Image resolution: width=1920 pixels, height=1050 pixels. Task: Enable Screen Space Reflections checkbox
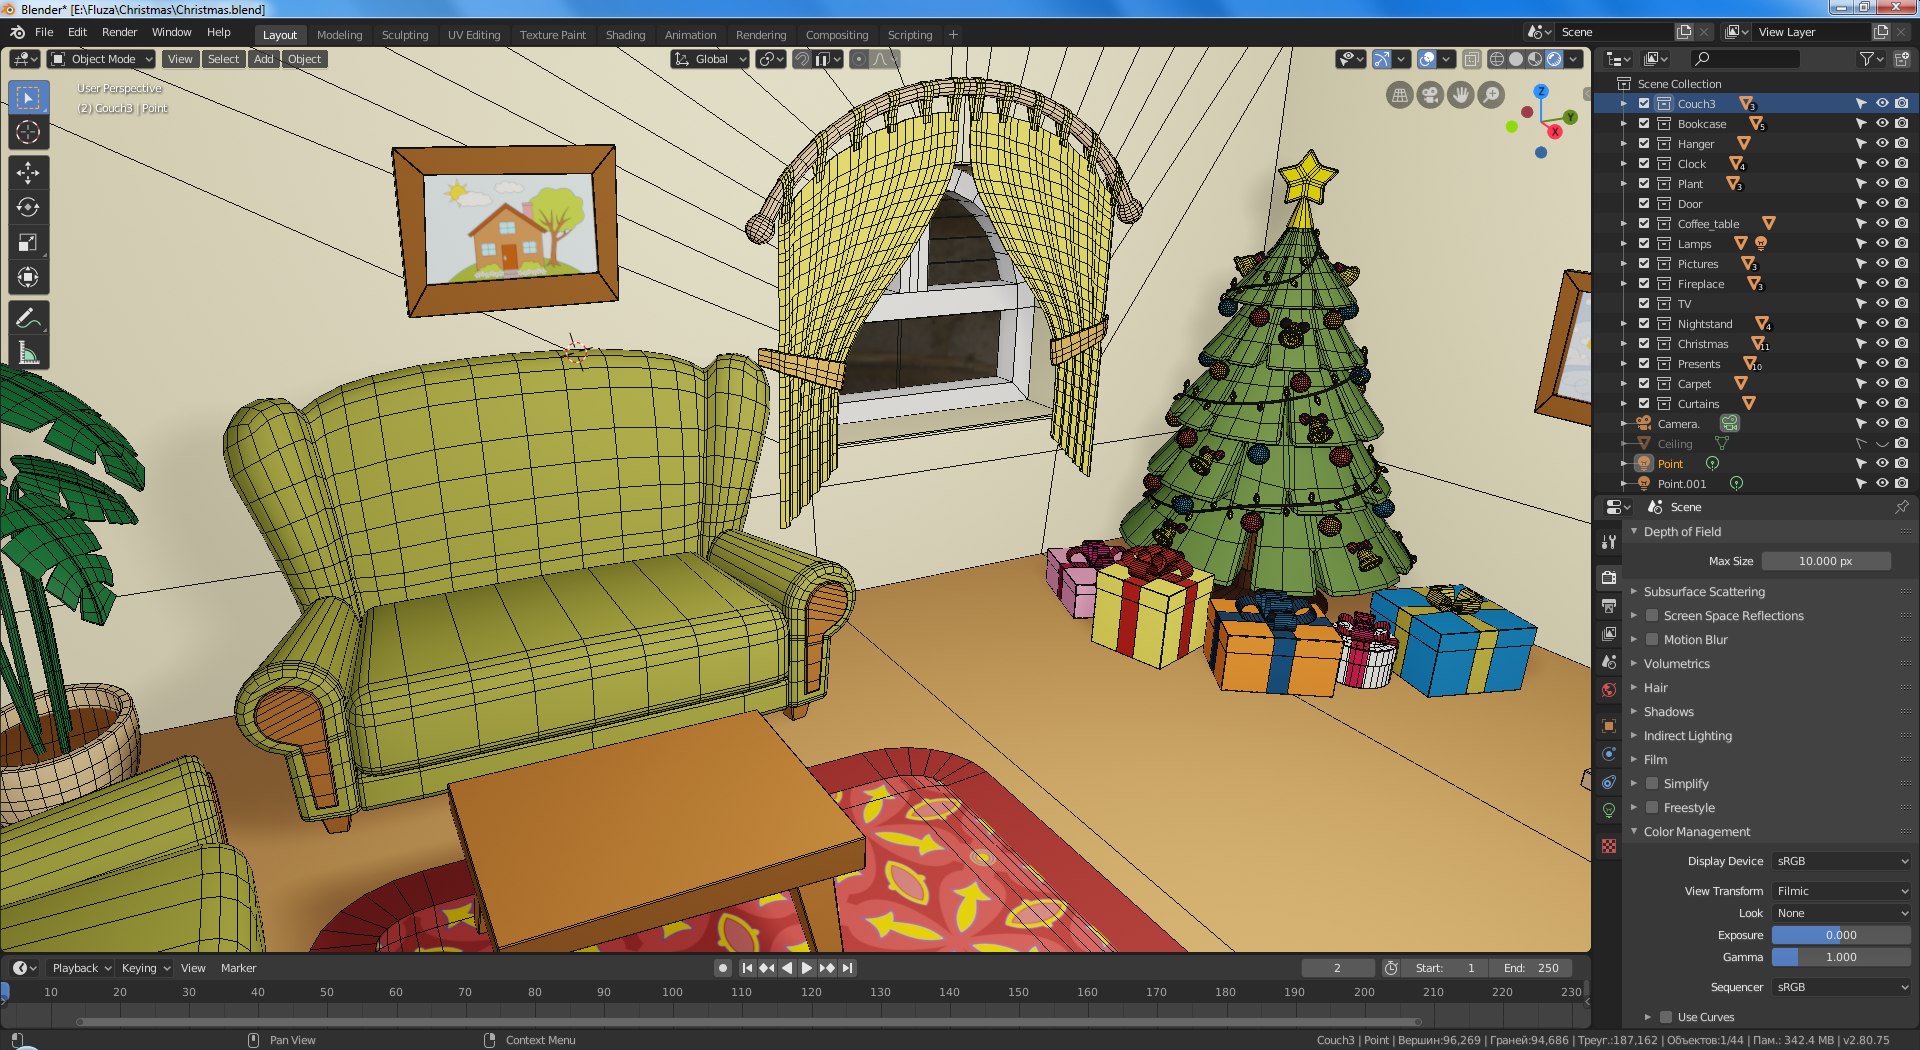click(1652, 616)
